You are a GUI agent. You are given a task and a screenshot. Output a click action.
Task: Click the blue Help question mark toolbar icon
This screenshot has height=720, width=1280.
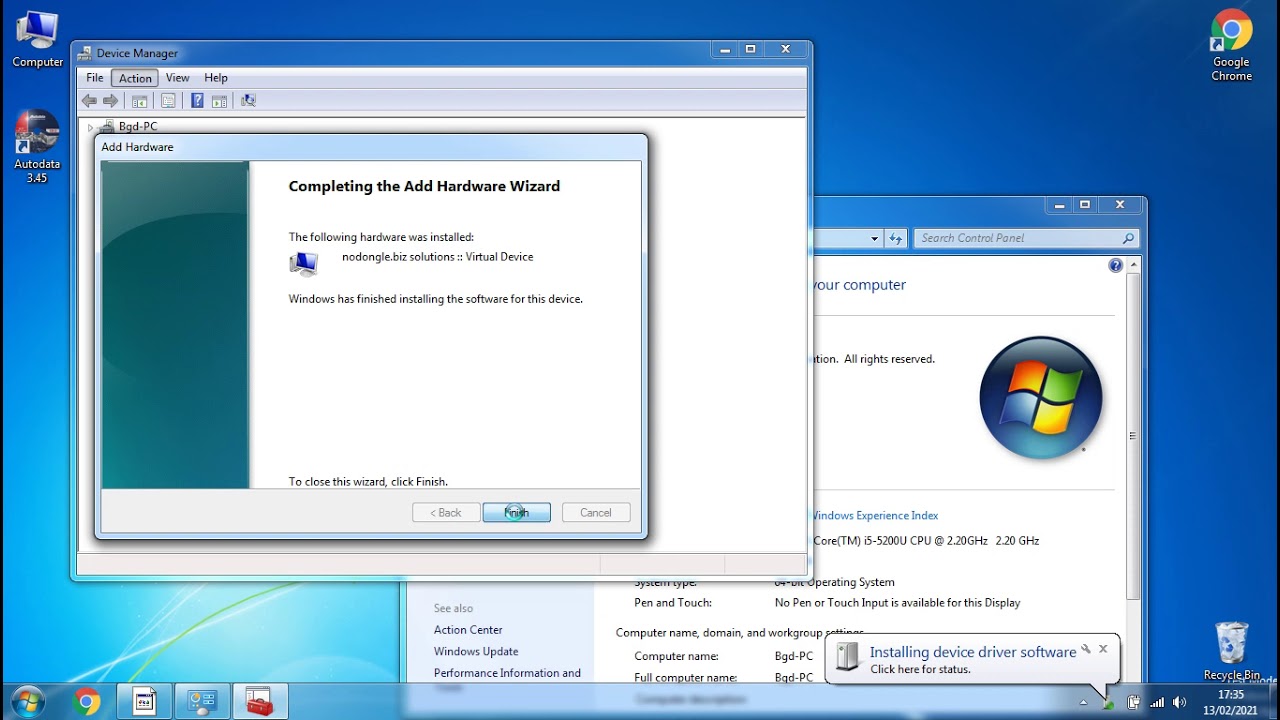coord(197,101)
